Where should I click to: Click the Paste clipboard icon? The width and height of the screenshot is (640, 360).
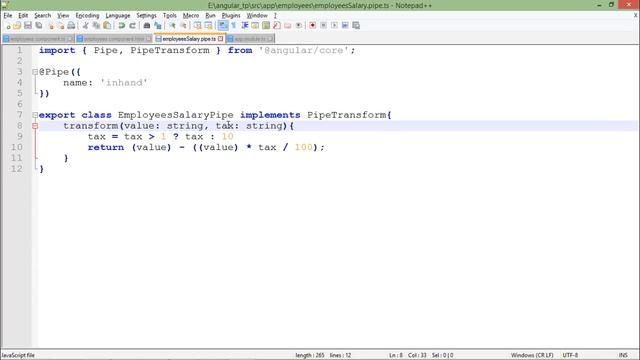pos(107,26)
